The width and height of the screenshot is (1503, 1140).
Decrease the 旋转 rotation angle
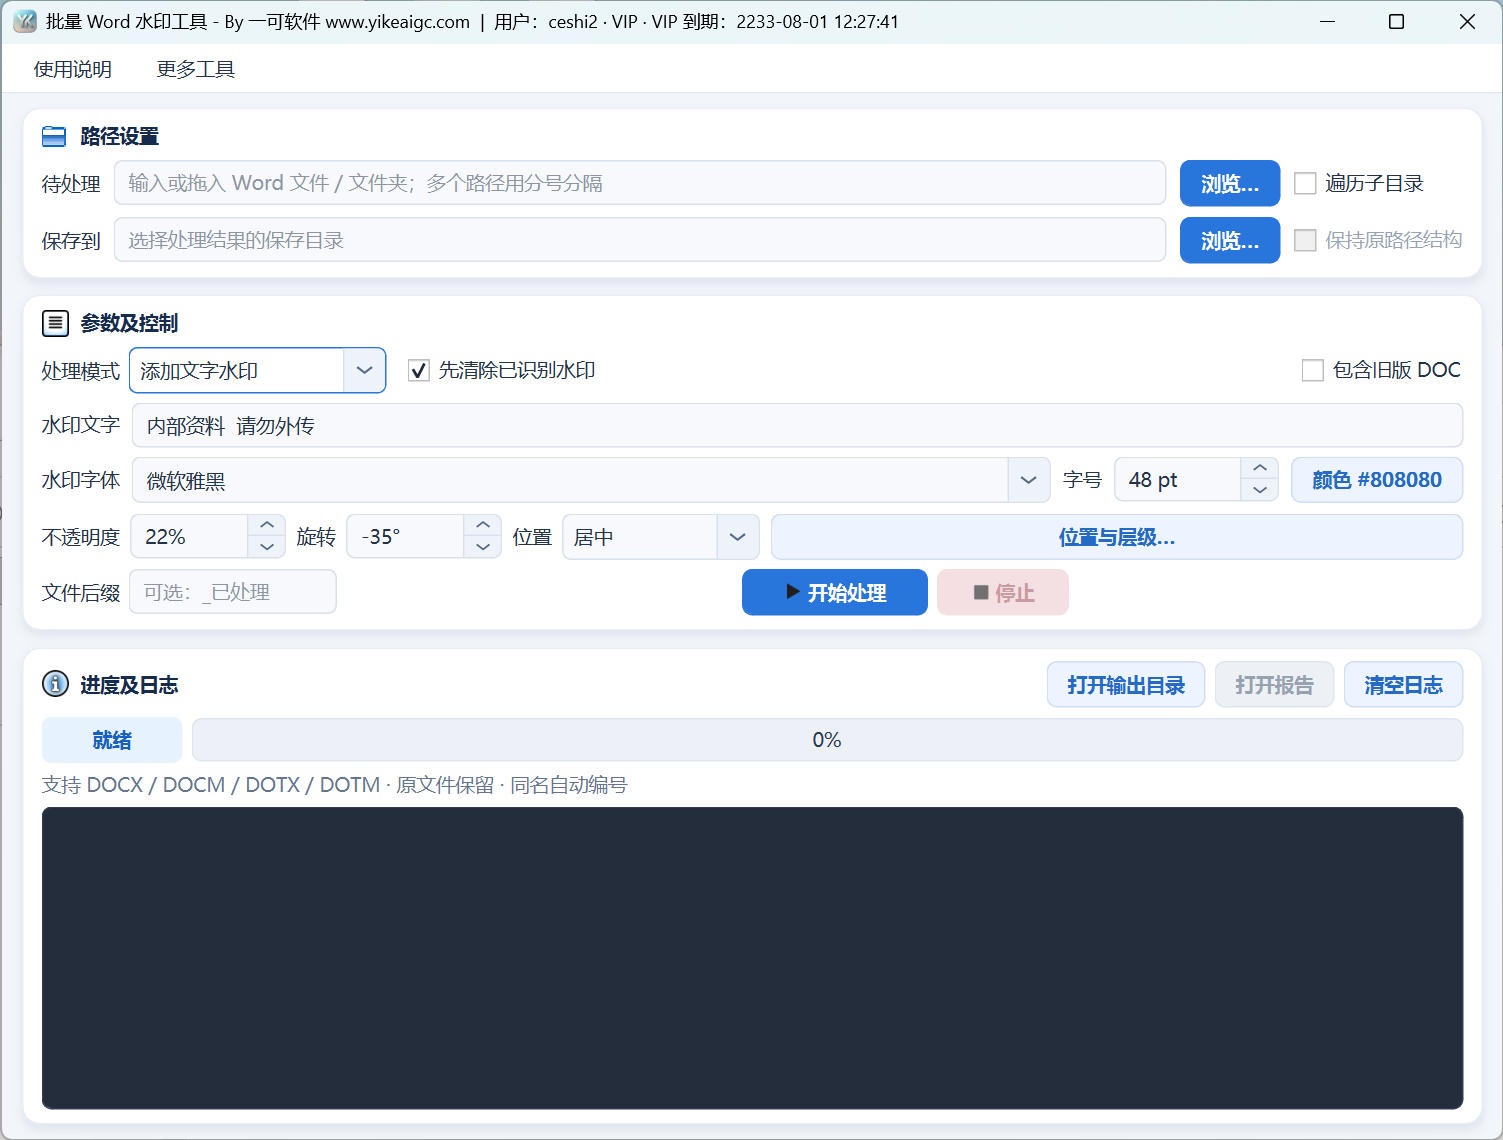click(483, 547)
